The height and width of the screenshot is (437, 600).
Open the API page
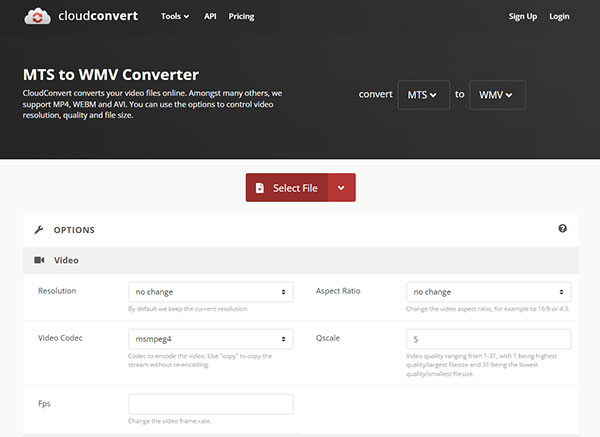click(x=210, y=16)
